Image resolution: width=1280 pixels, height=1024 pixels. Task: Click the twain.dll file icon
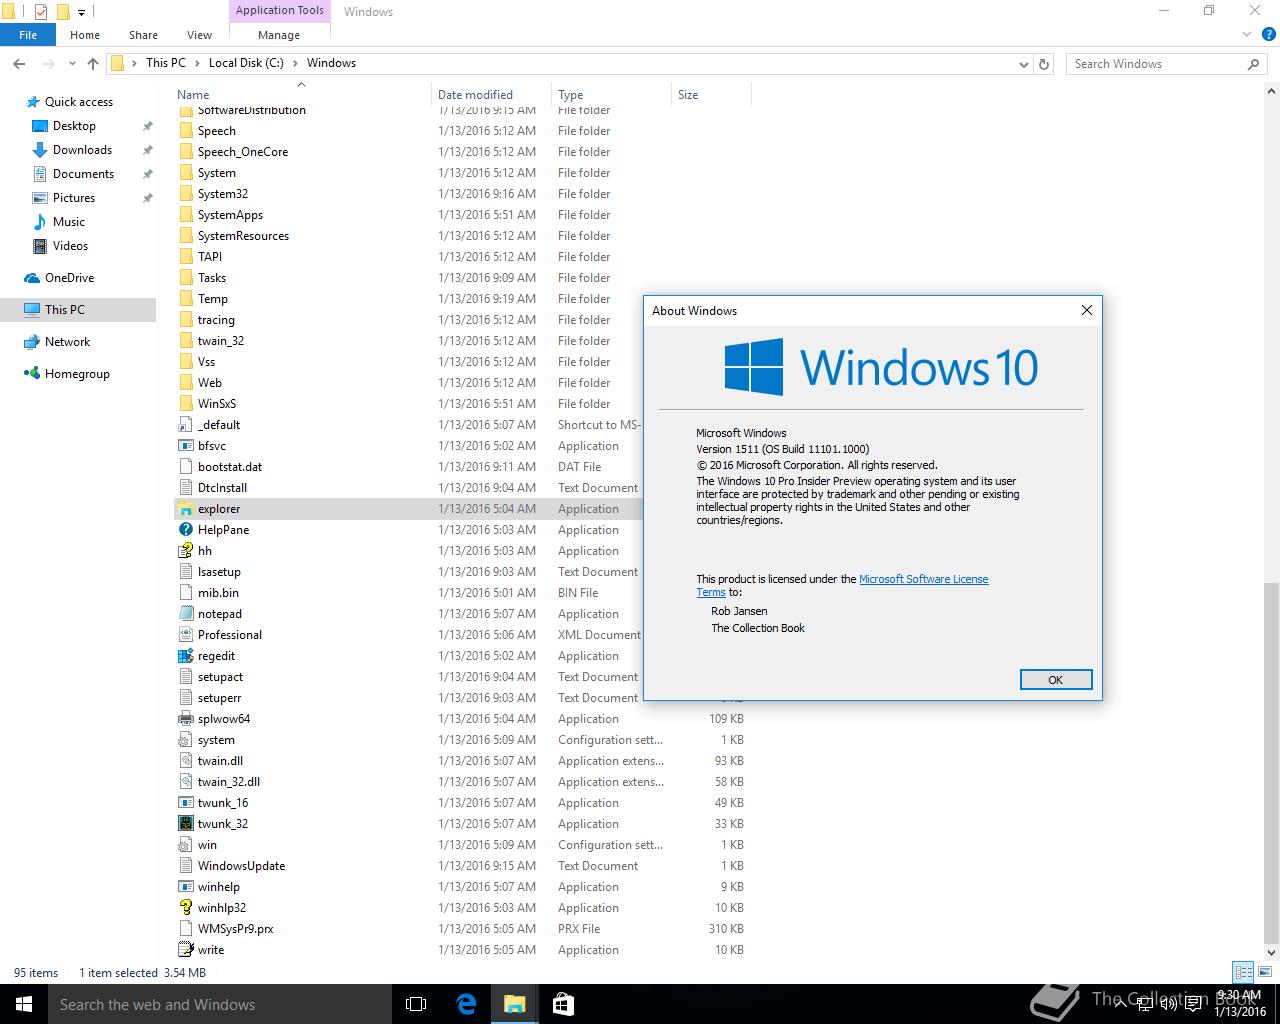185,761
